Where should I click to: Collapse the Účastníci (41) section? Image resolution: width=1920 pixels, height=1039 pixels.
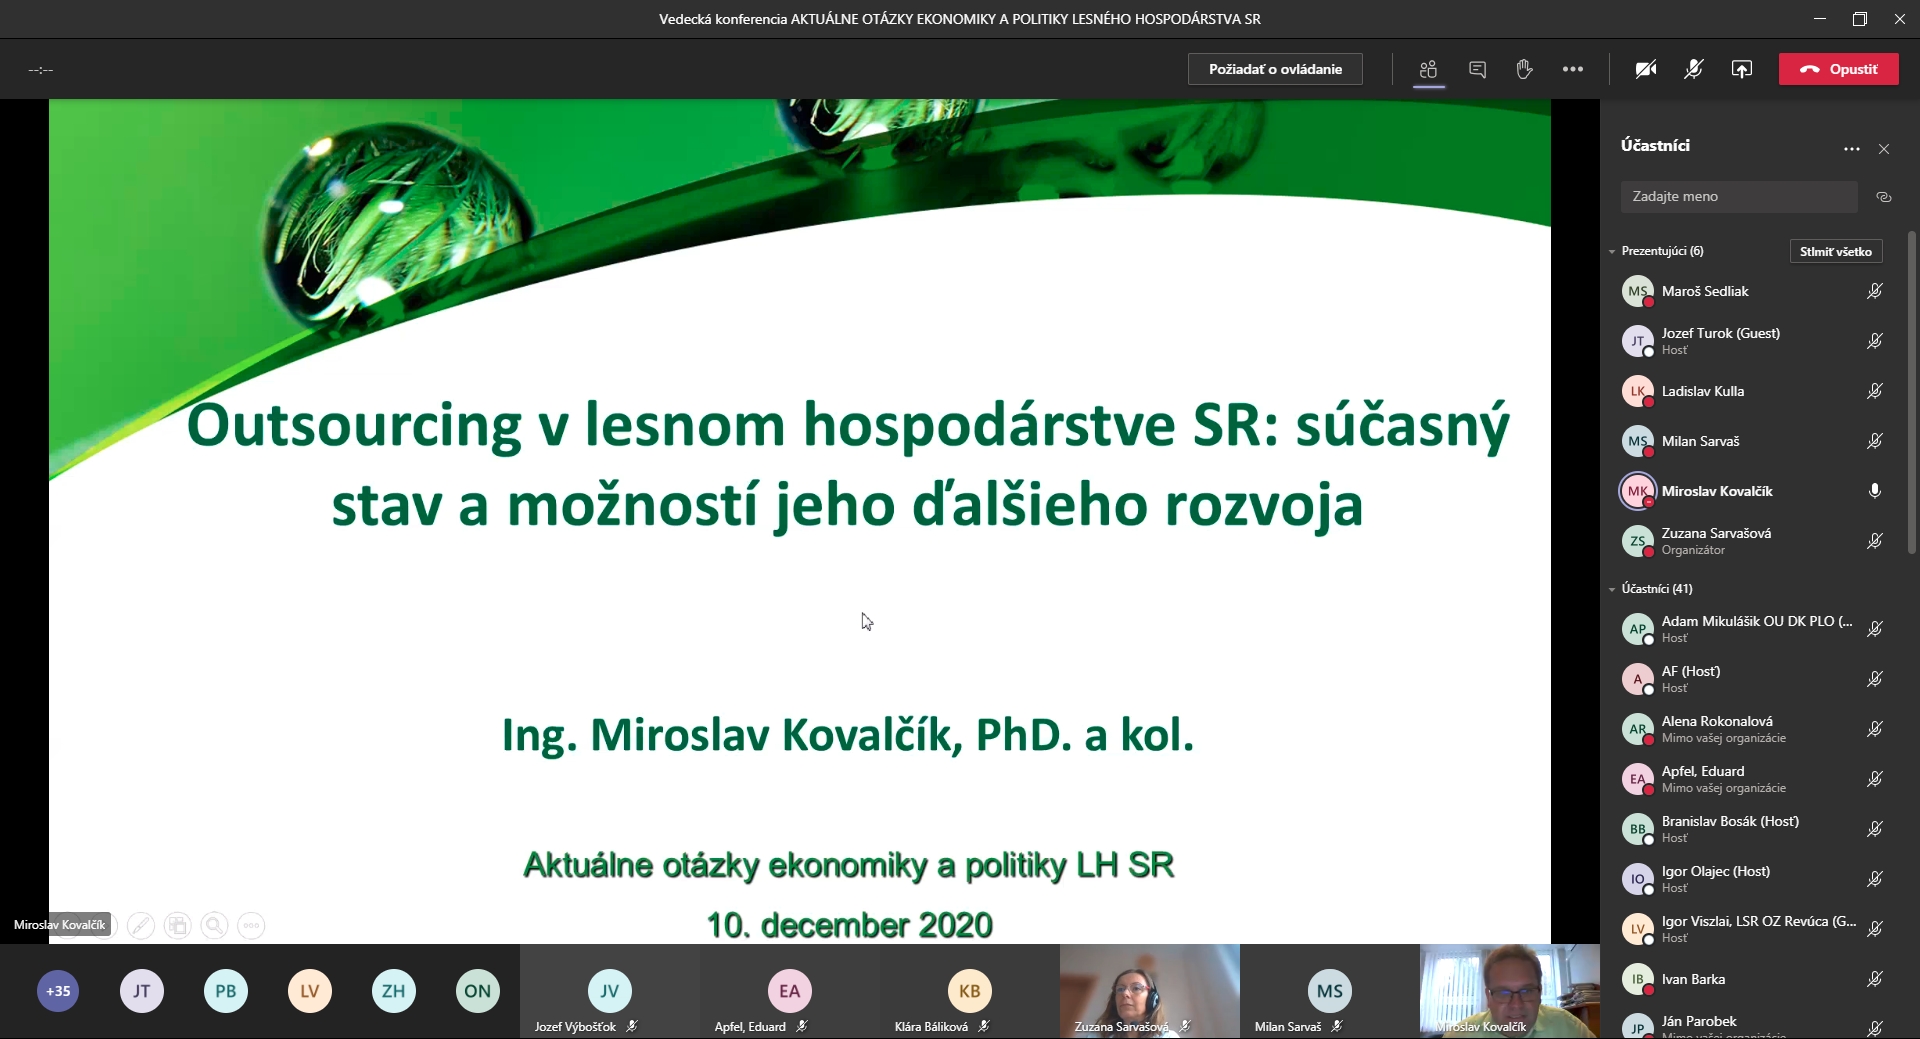(x=1612, y=590)
